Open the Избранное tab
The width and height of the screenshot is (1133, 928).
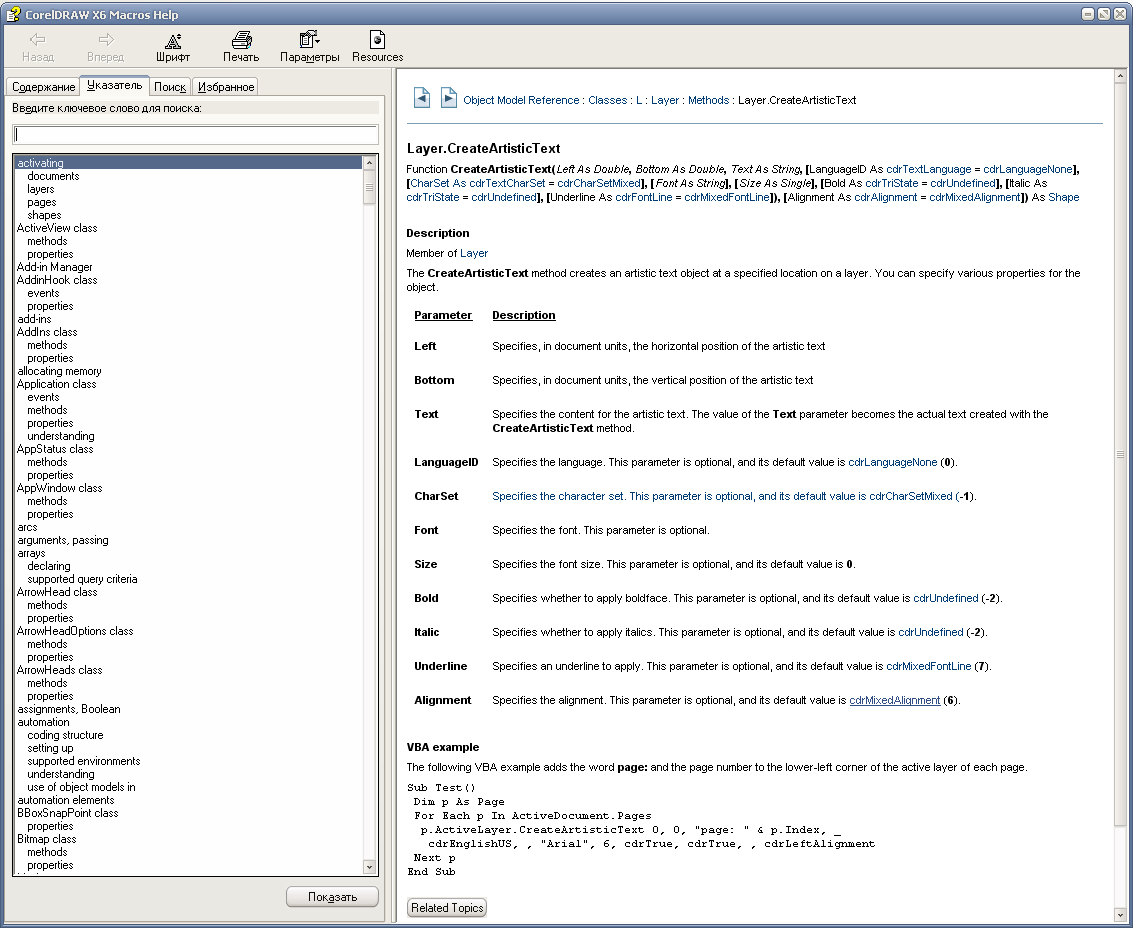[x=226, y=87]
